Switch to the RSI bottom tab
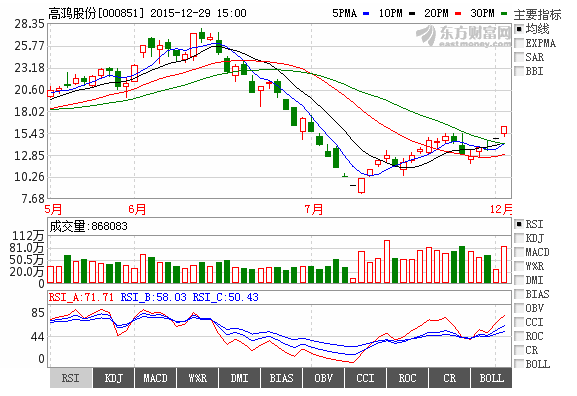The height and width of the screenshot is (396, 577). click(71, 378)
